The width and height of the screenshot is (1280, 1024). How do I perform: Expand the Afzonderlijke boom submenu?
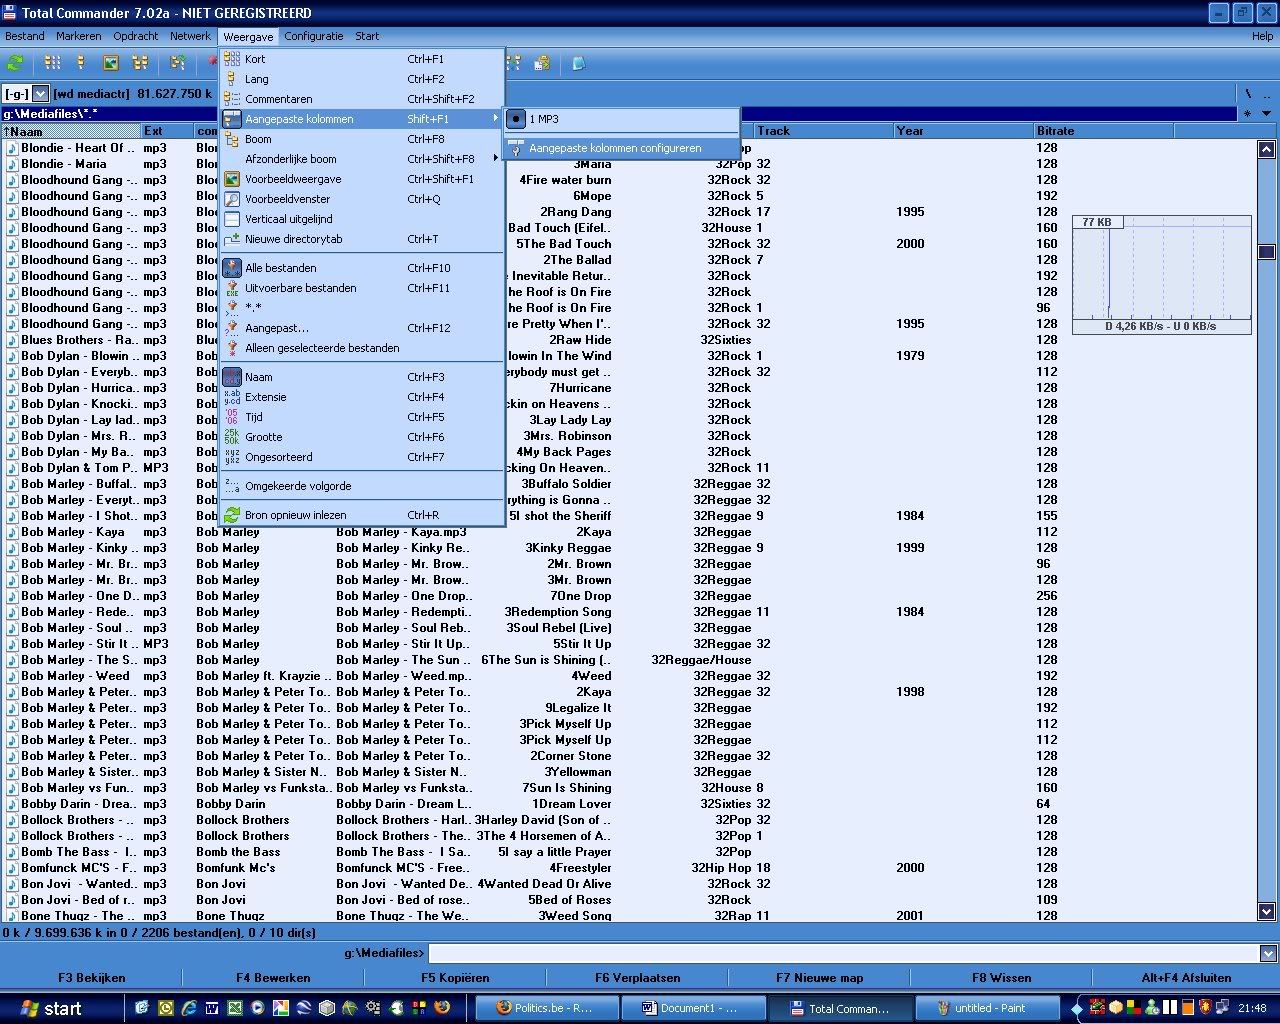(x=362, y=159)
